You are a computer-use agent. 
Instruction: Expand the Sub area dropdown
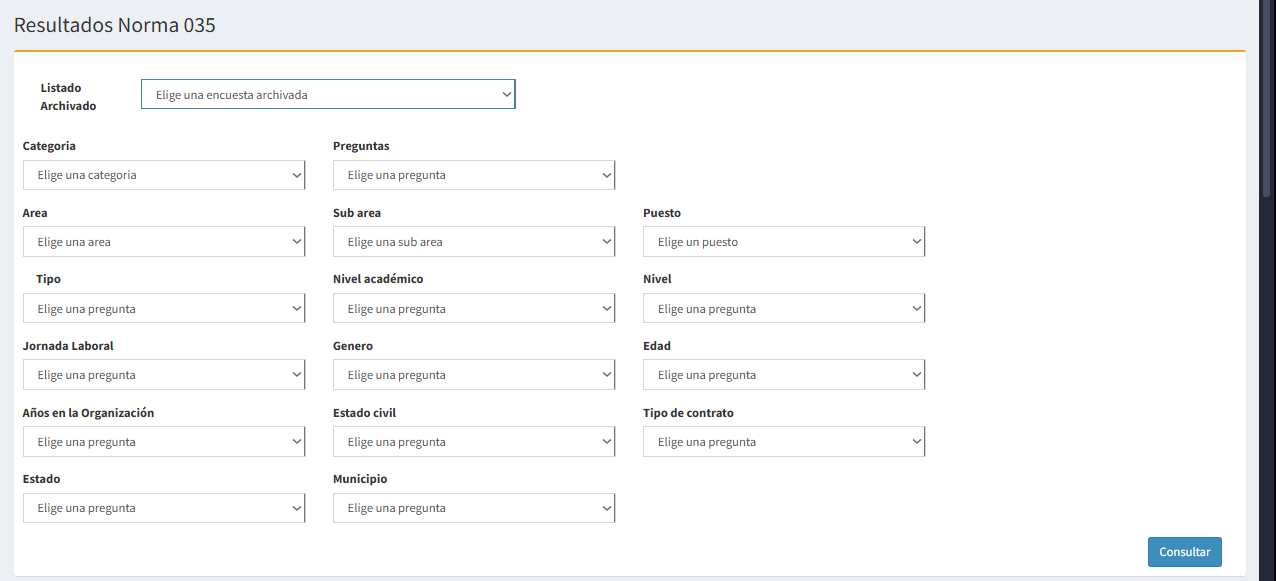[474, 242]
